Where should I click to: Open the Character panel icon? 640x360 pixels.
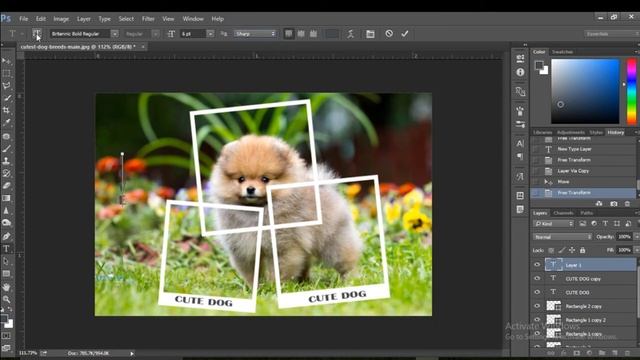[x=520, y=144]
